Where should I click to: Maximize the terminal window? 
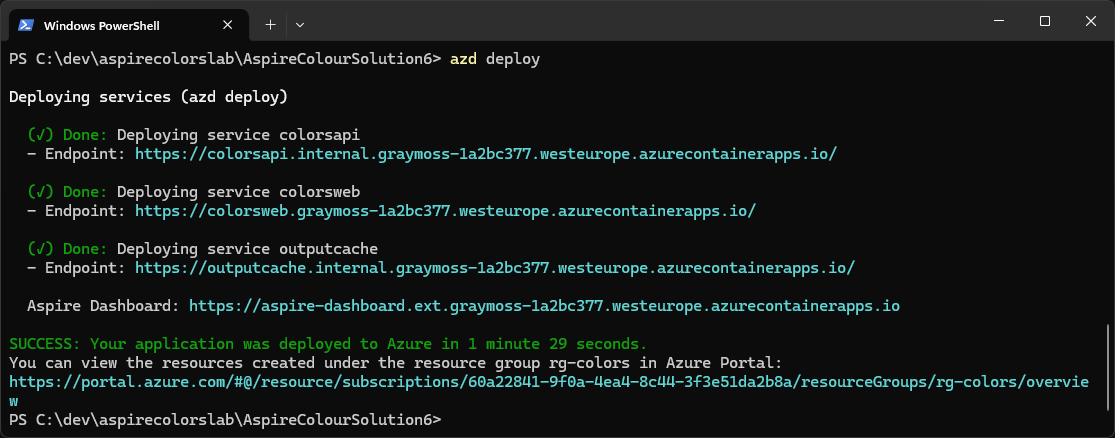(x=1044, y=21)
